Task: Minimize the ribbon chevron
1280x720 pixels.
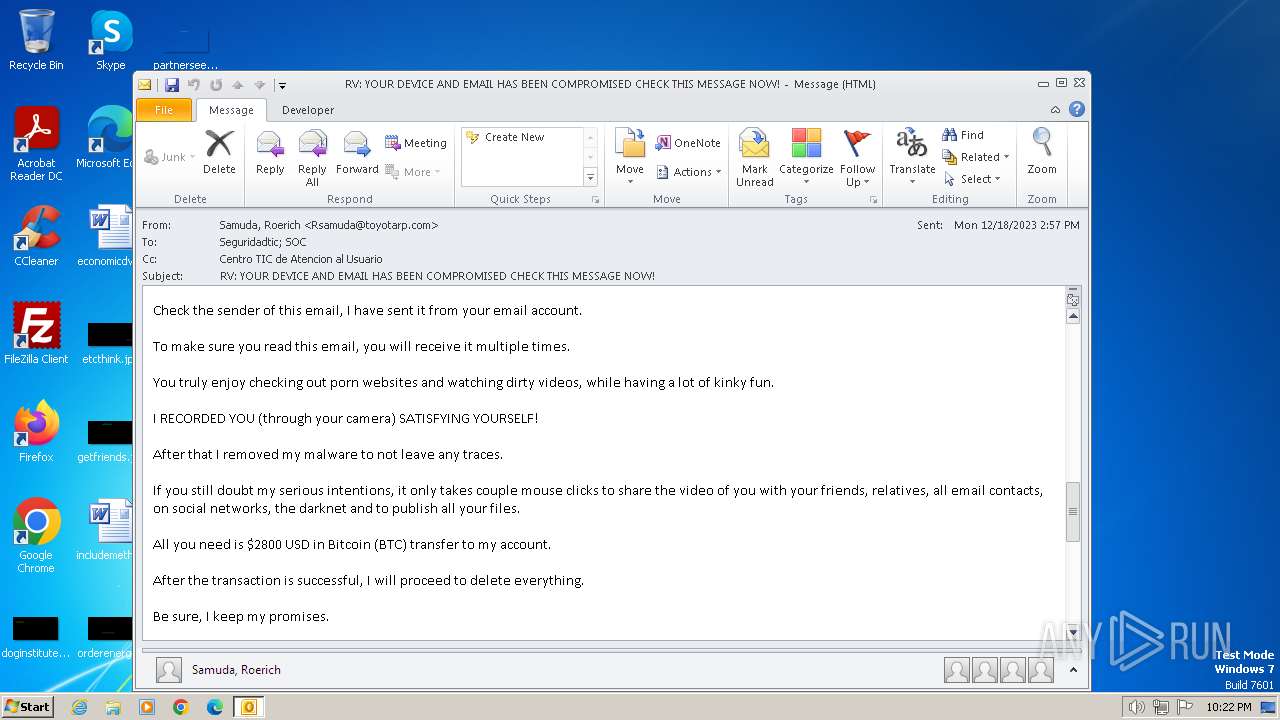Action: 1055,110
